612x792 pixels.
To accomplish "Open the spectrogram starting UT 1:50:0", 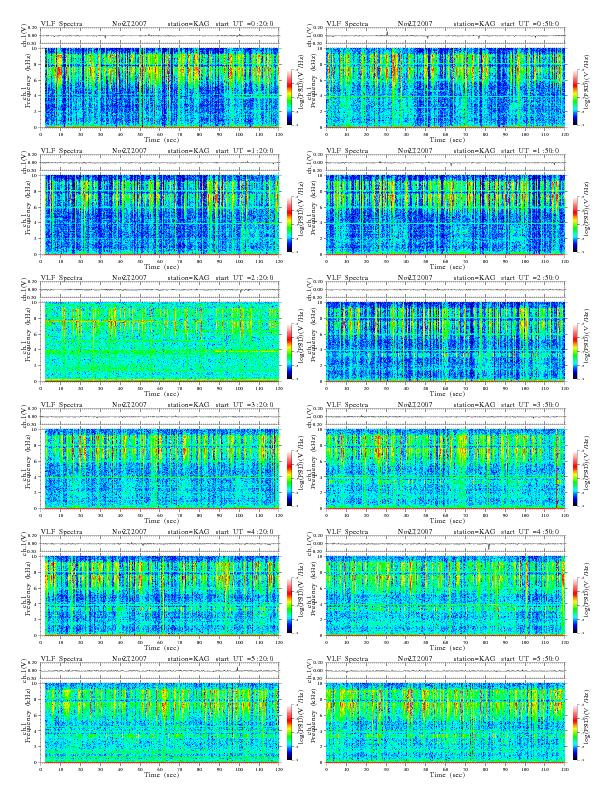I will (445, 215).
